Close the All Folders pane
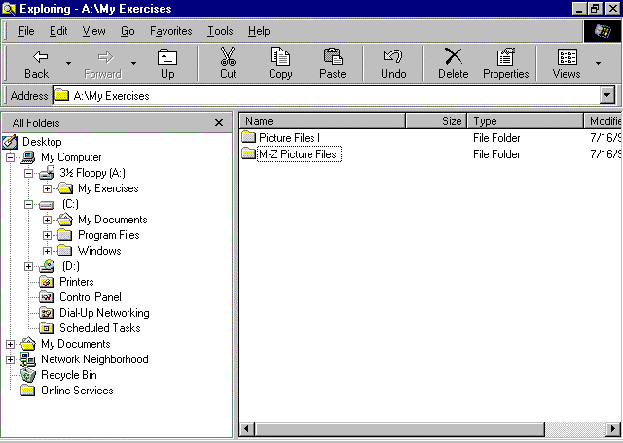 coord(219,122)
